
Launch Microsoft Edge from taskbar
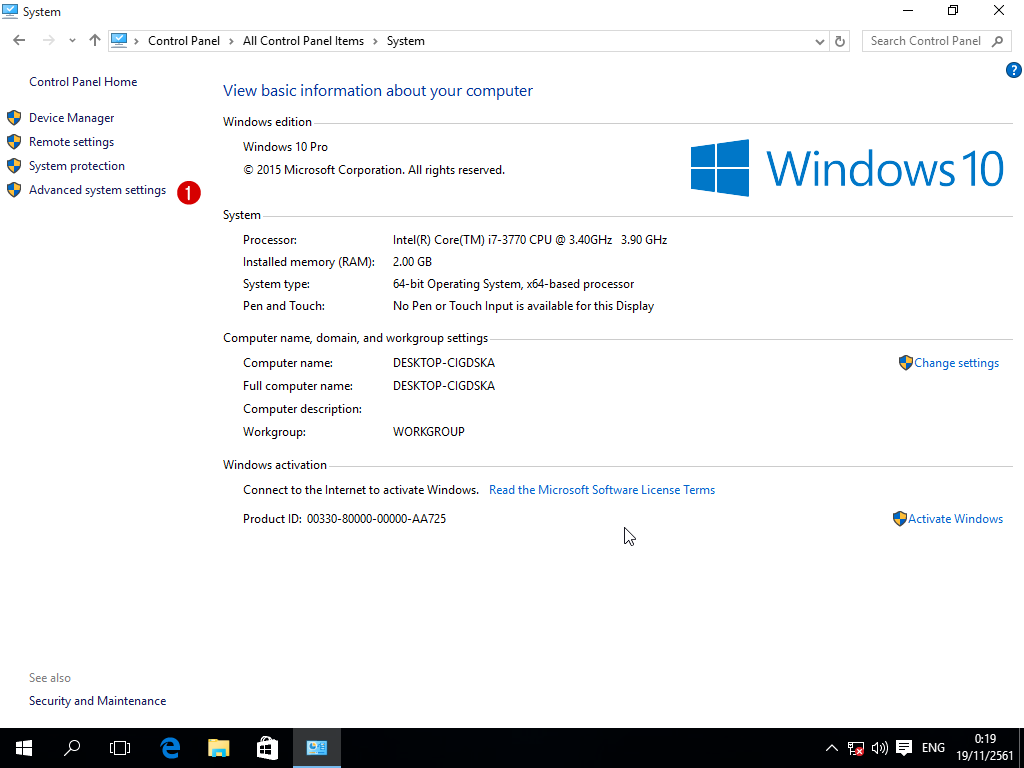click(x=170, y=748)
